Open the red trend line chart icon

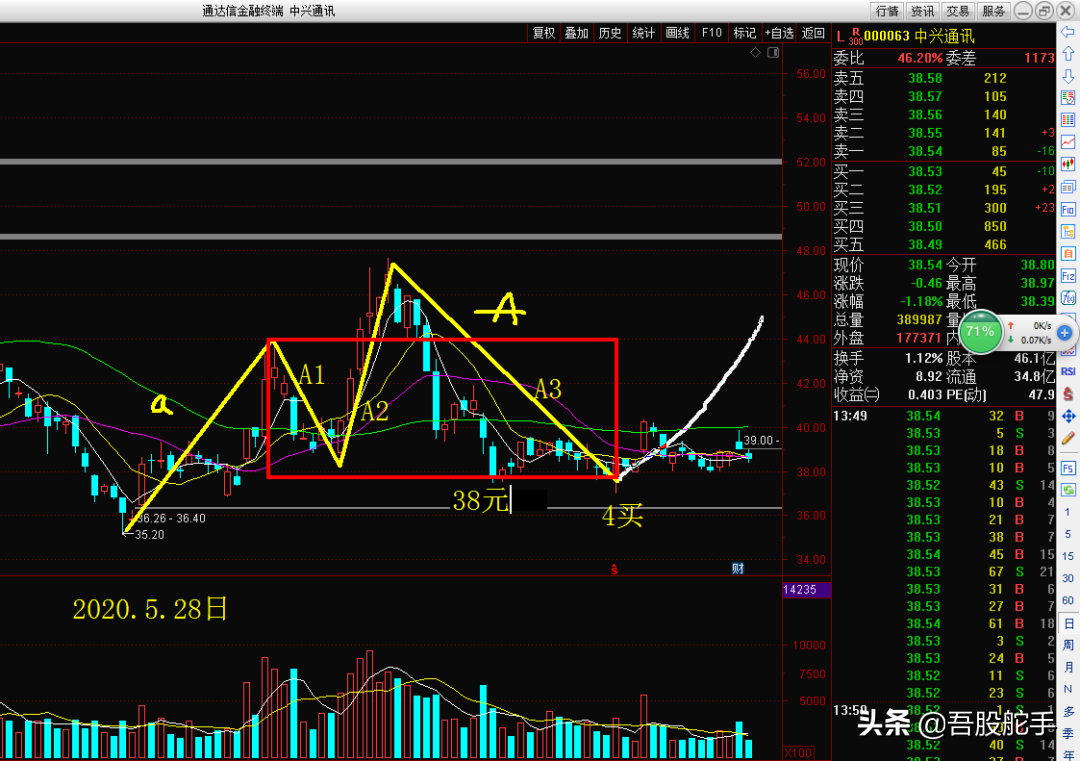(x=1068, y=142)
